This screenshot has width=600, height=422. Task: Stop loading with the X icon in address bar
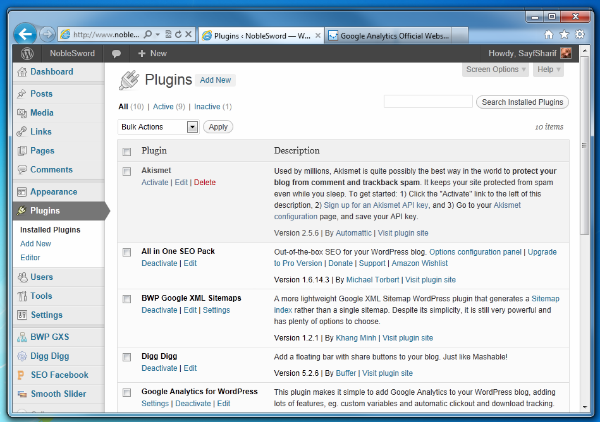click(x=188, y=34)
